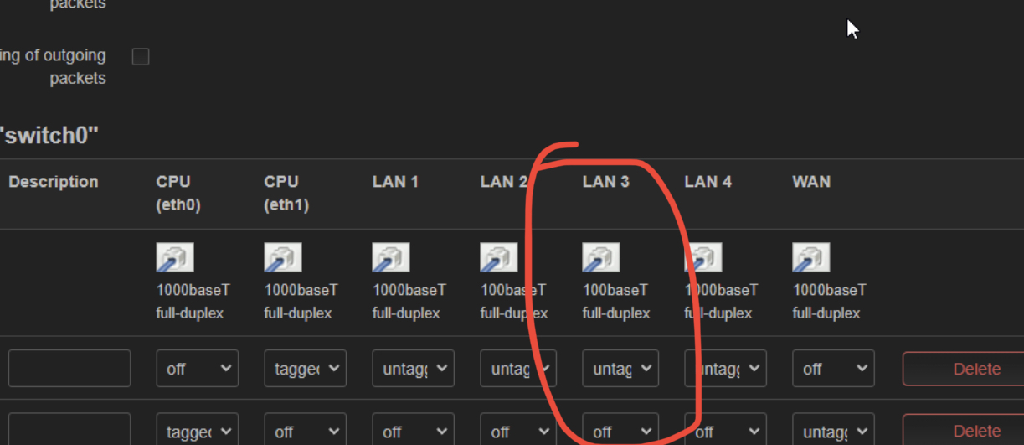Screen dimensions: 1024x445
Task: Delete the first VLAN row
Action: pyautogui.click(x=963, y=369)
